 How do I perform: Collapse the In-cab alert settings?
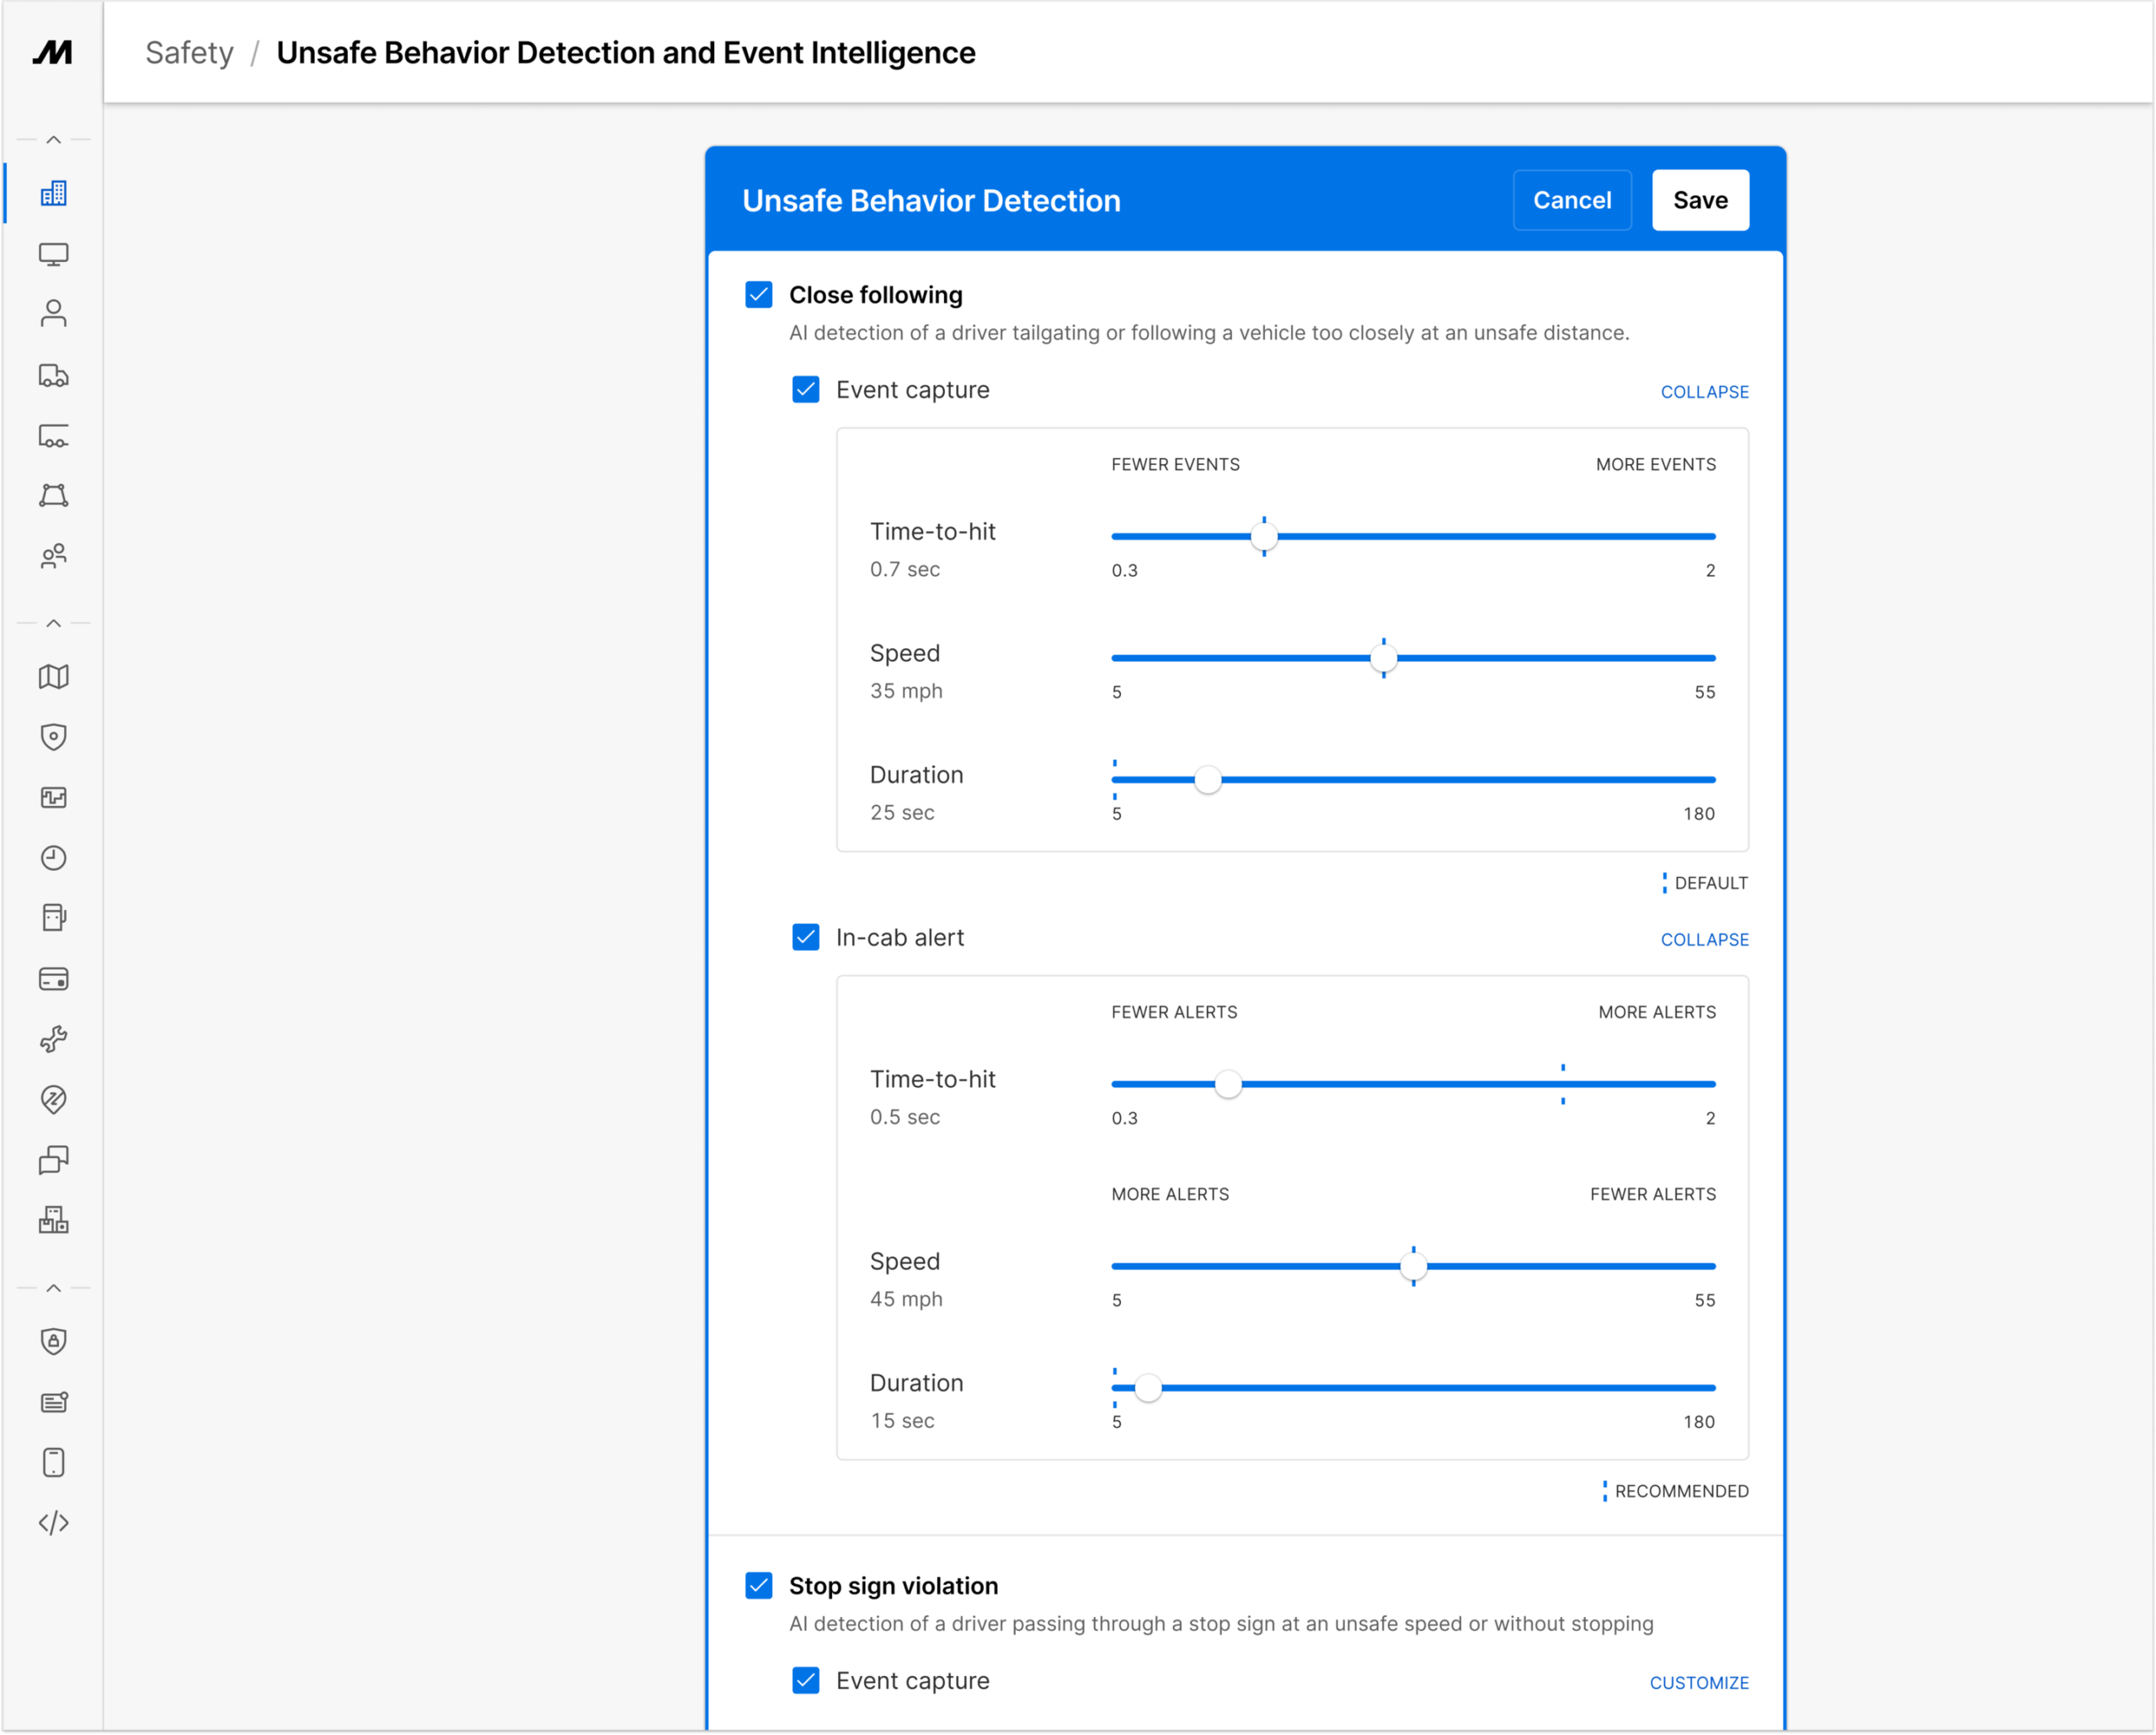[1704, 940]
